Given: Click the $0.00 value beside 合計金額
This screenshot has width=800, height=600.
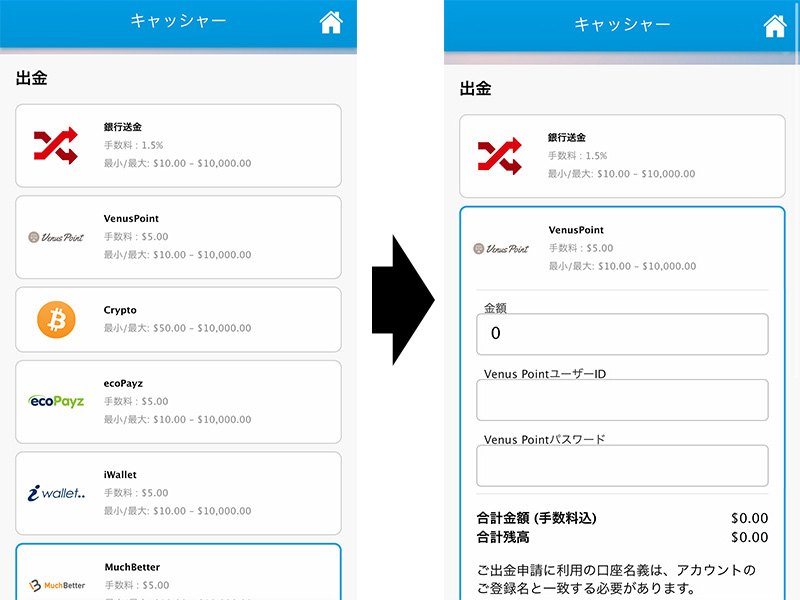Looking at the screenshot, I should click(749, 518).
